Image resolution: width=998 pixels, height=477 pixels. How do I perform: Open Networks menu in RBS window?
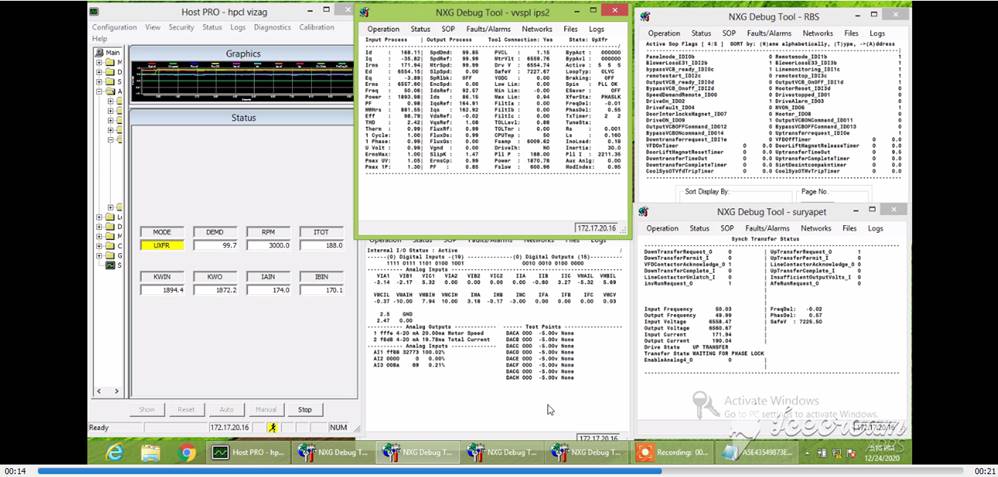pyautogui.click(x=818, y=33)
